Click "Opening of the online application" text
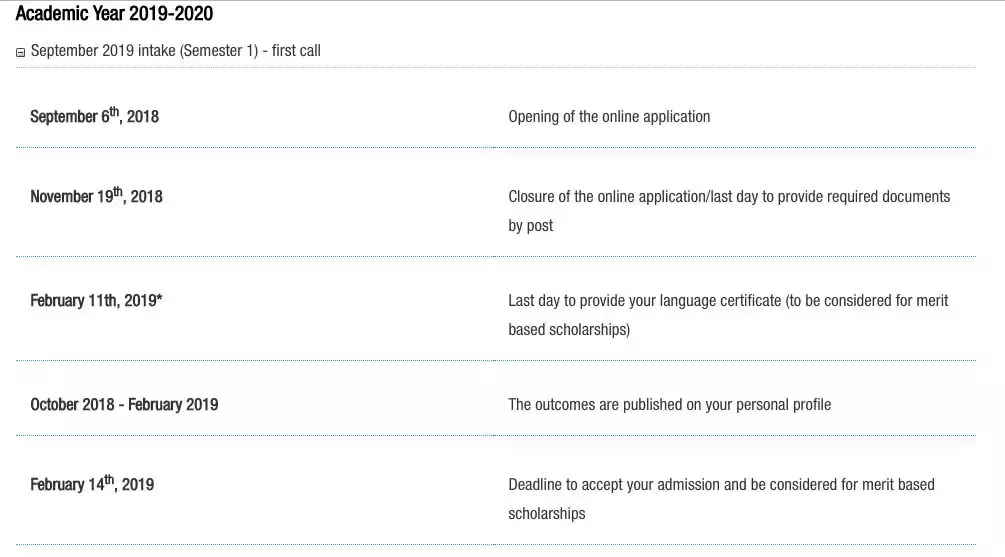This screenshot has height=557, width=1005. click(609, 116)
